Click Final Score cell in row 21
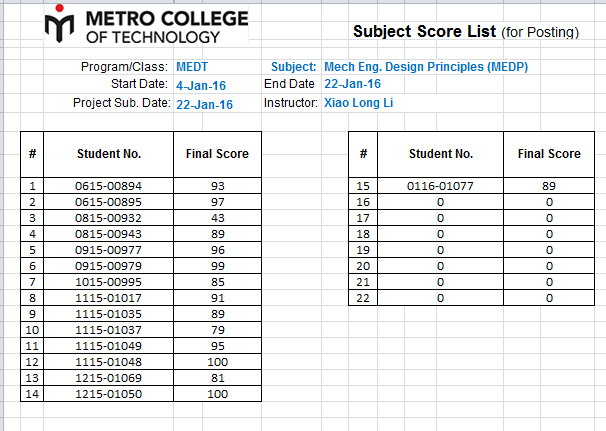This screenshot has width=606, height=431. click(x=549, y=282)
